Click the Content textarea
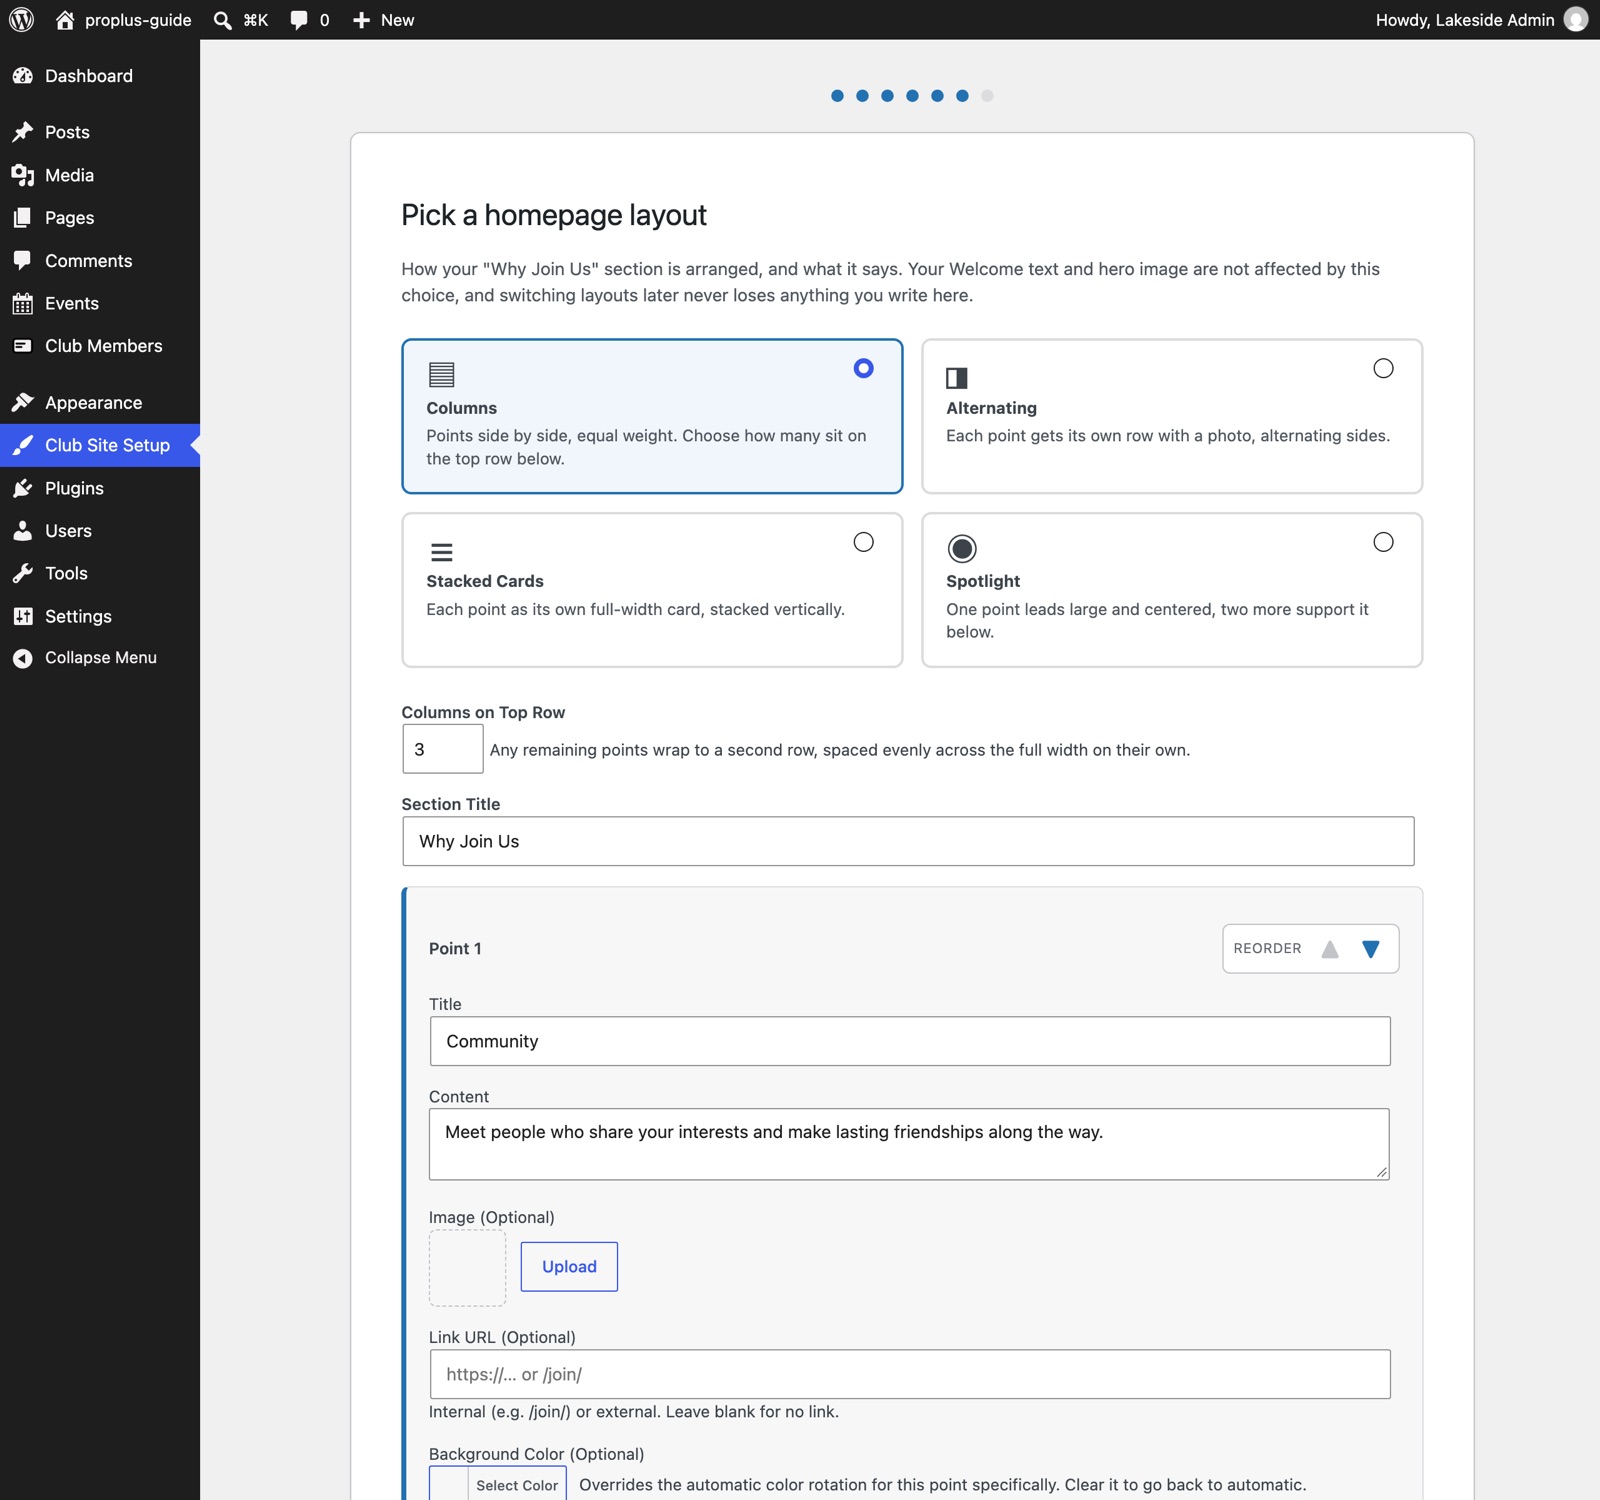 point(910,1144)
